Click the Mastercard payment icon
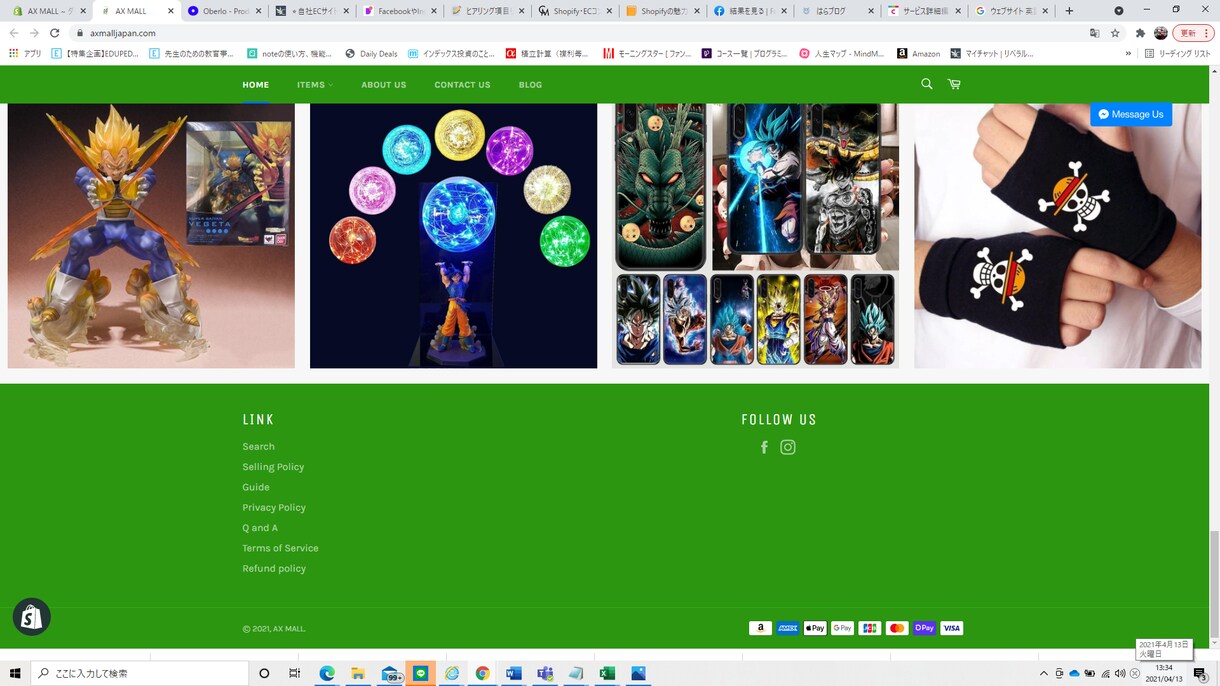This screenshot has width=1220, height=686. pos(897,628)
